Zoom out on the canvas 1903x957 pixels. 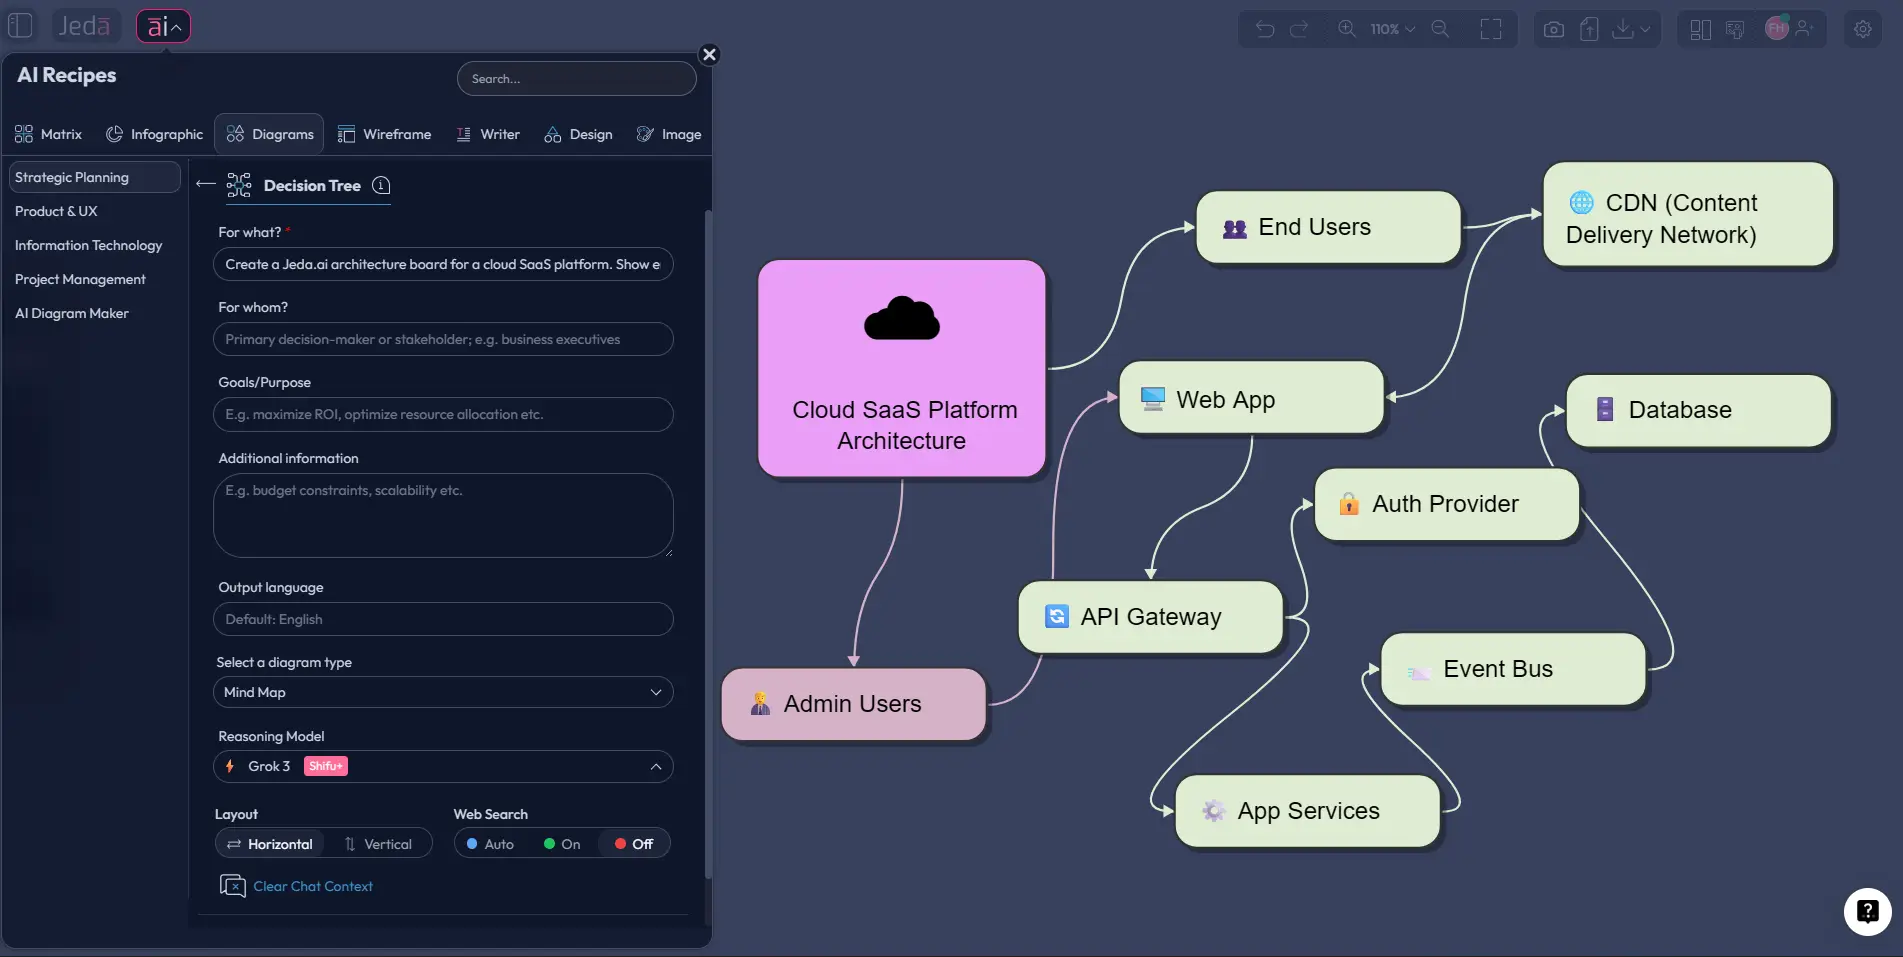click(x=1441, y=29)
